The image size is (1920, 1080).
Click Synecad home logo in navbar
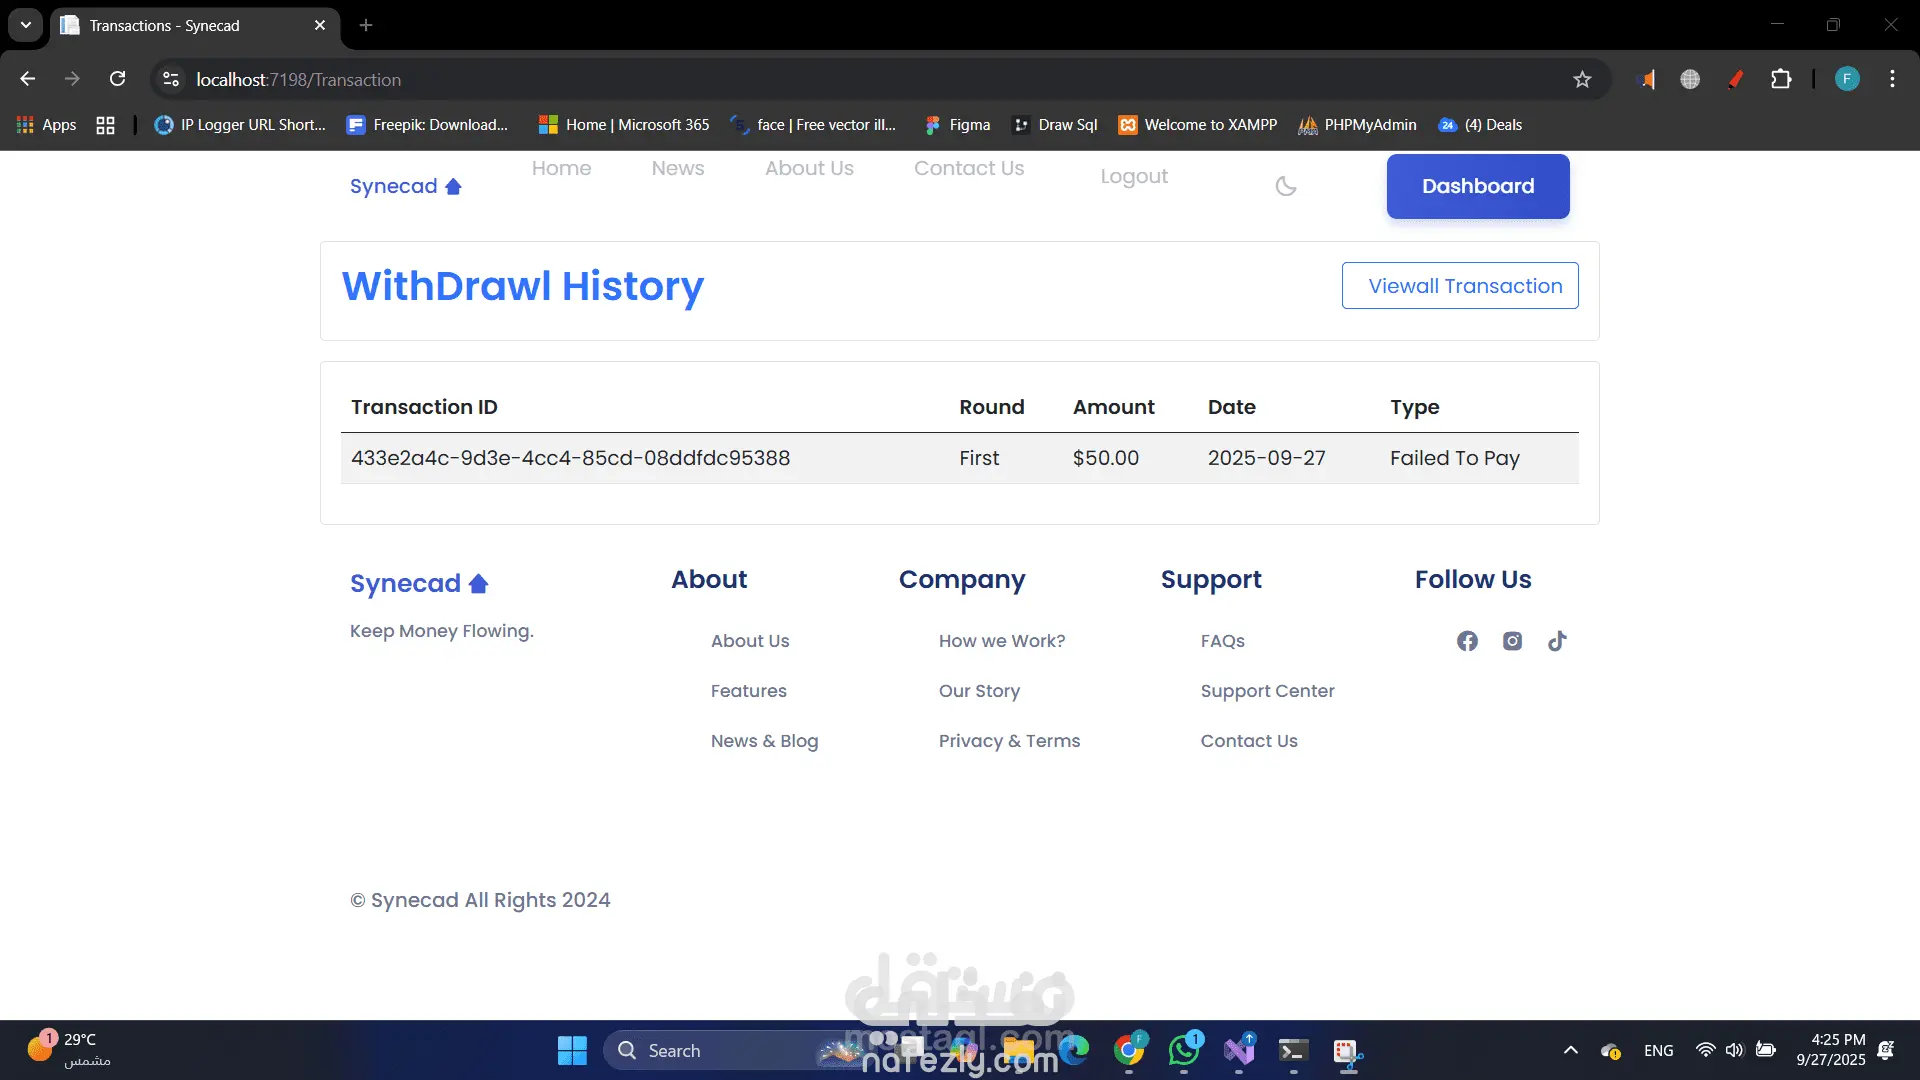pos(405,186)
